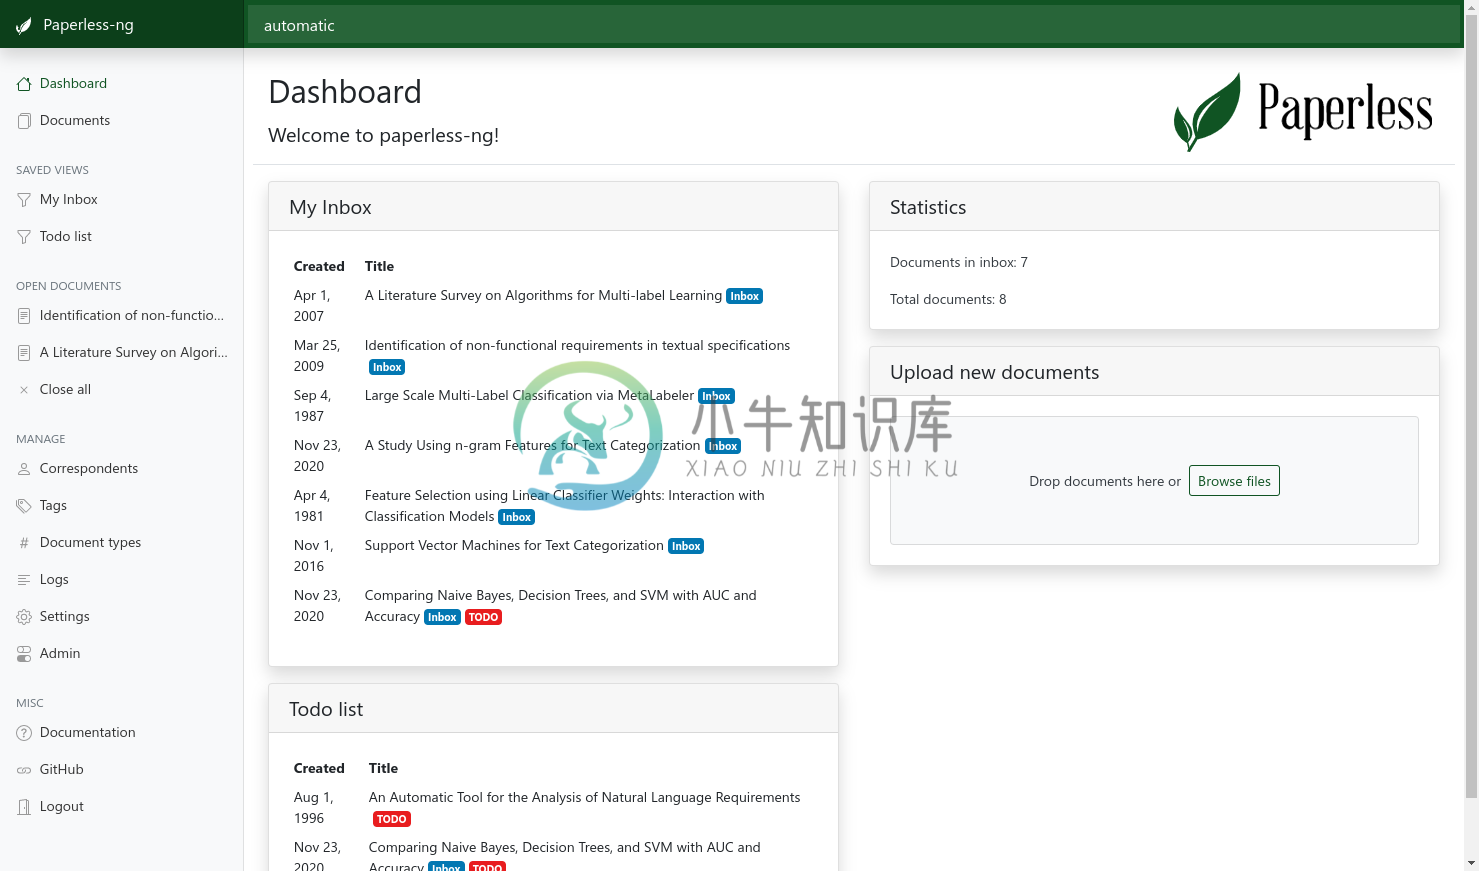
Task: Click the My Inbox widget header
Action: point(553,207)
